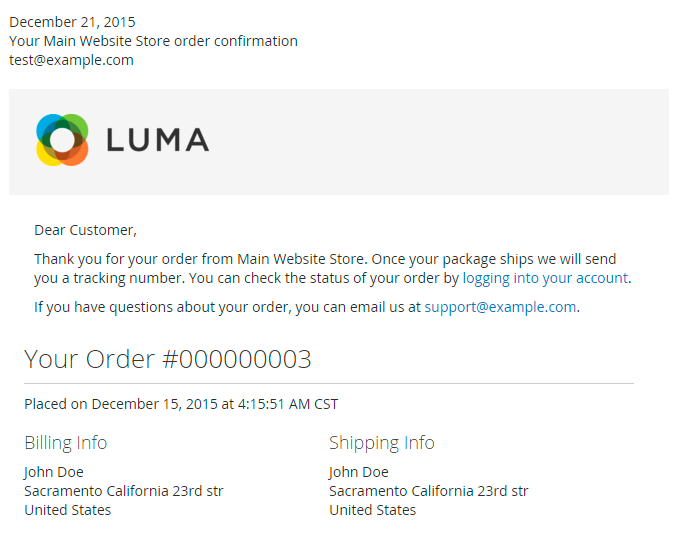
Task: Click the Billing Info heading
Action: pos(65,442)
